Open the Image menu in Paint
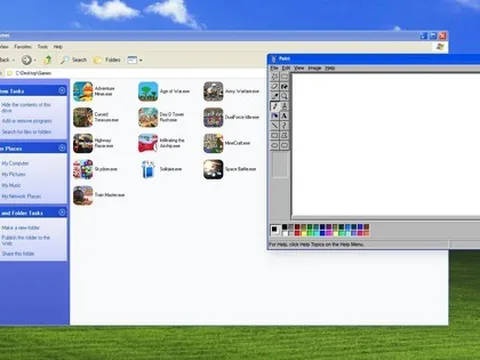 [x=314, y=68]
